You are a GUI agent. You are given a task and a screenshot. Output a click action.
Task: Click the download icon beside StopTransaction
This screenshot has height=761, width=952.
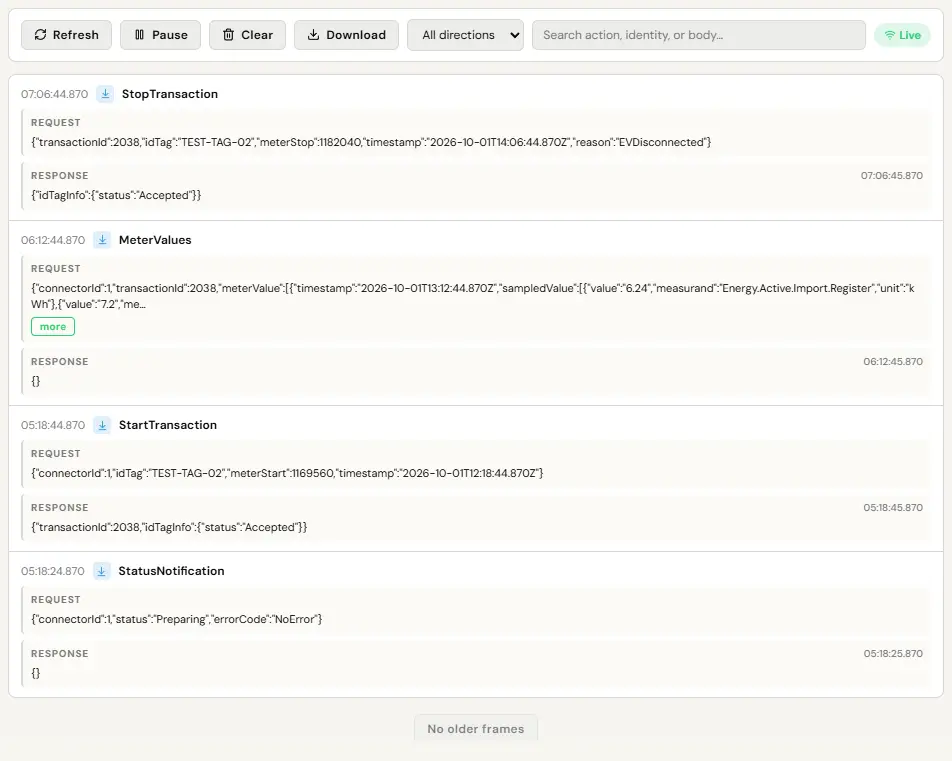coord(105,94)
